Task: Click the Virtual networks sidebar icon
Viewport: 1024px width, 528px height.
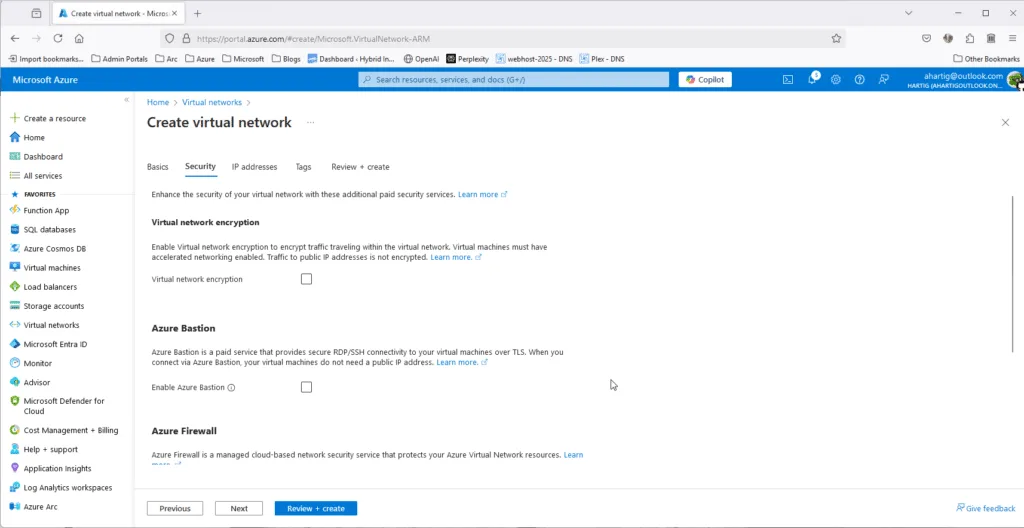Action: (x=15, y=325)
